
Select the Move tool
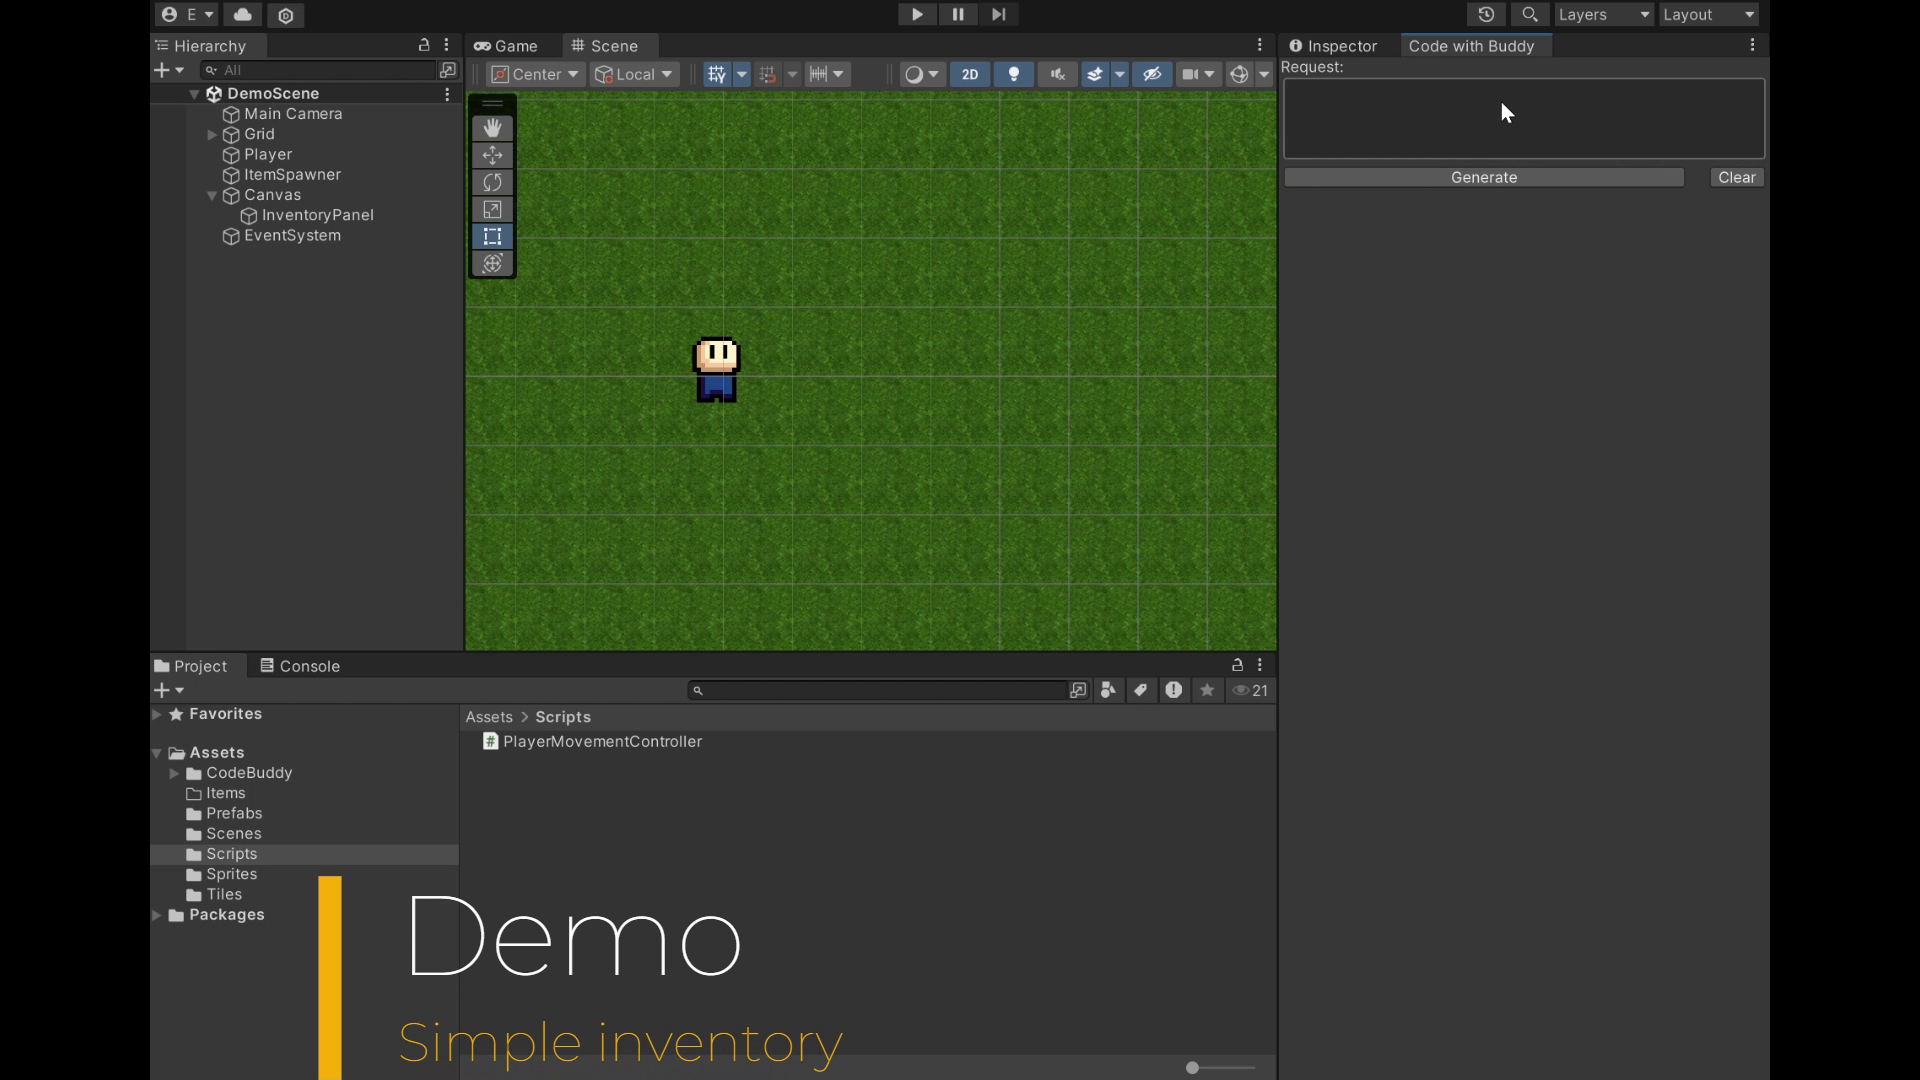click(x=492, y=155)
